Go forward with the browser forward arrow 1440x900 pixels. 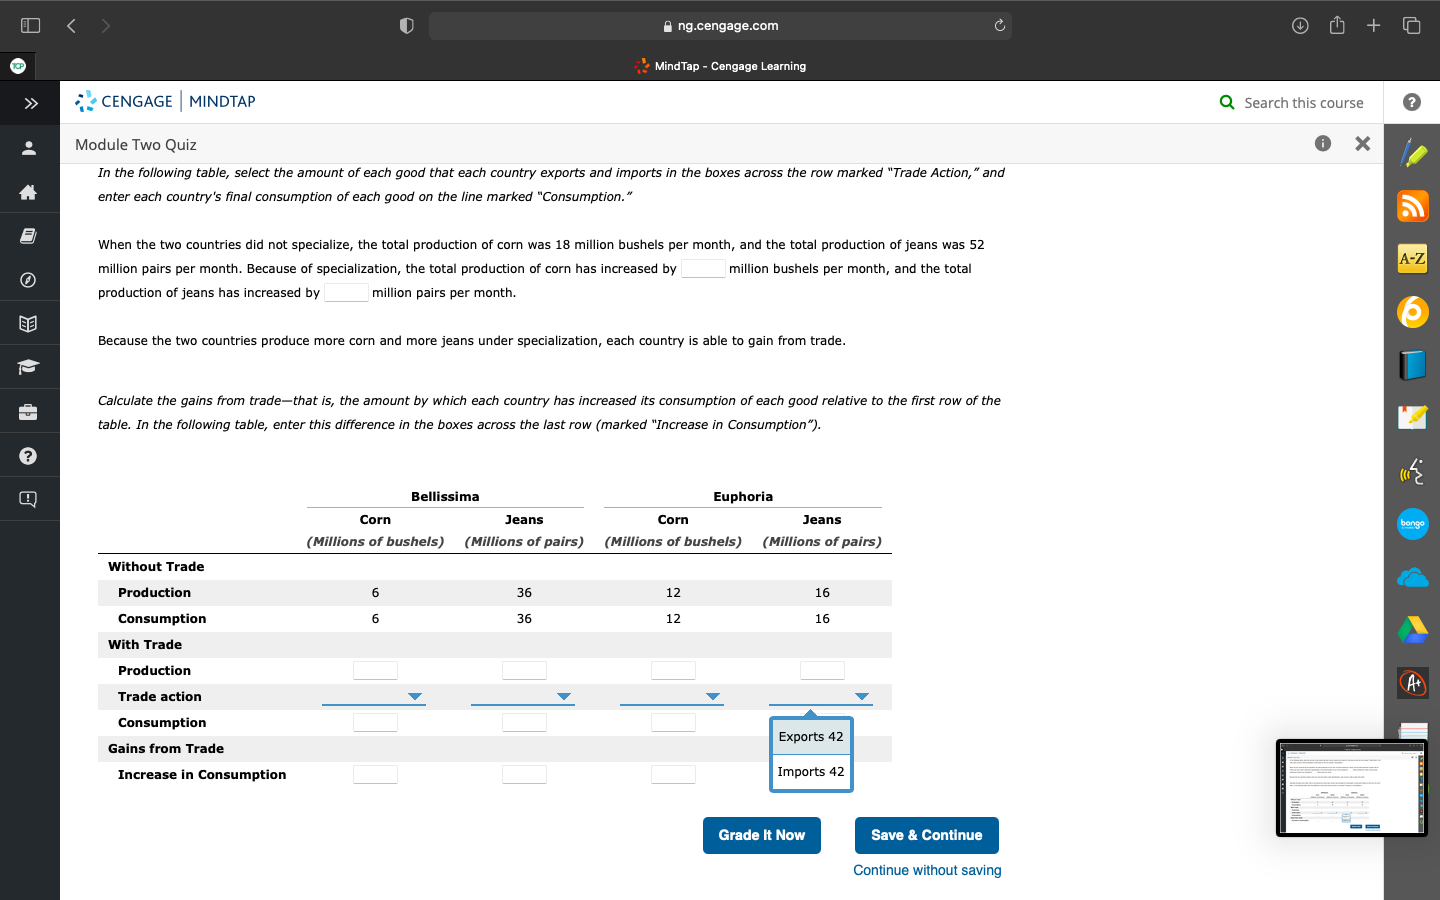(106, 25)
